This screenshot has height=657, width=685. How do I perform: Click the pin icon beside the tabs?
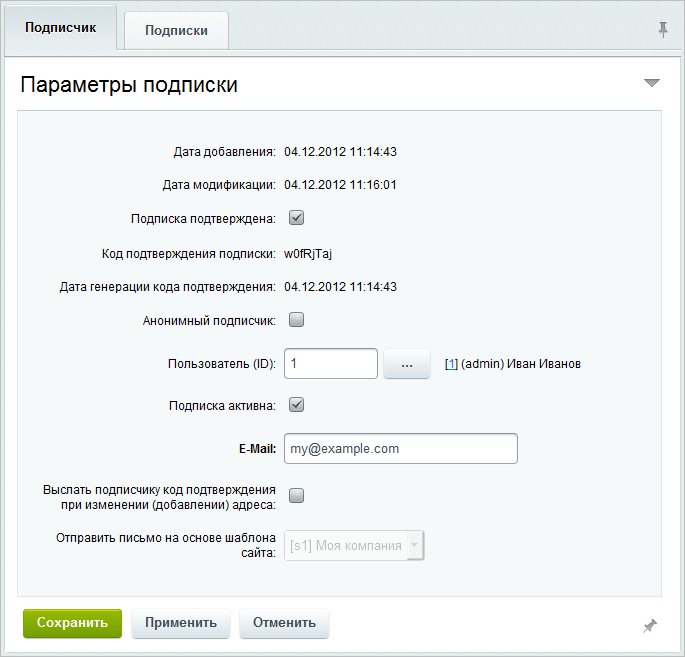click(662, 30)
